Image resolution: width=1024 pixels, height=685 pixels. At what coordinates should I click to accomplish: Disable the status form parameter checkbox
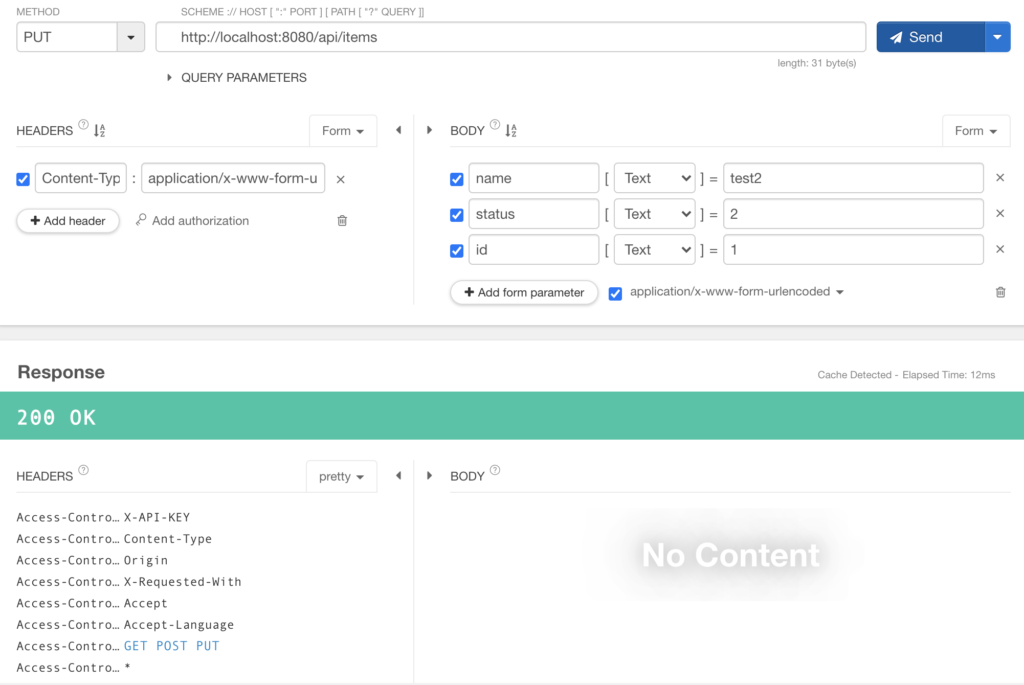point(457,215)
